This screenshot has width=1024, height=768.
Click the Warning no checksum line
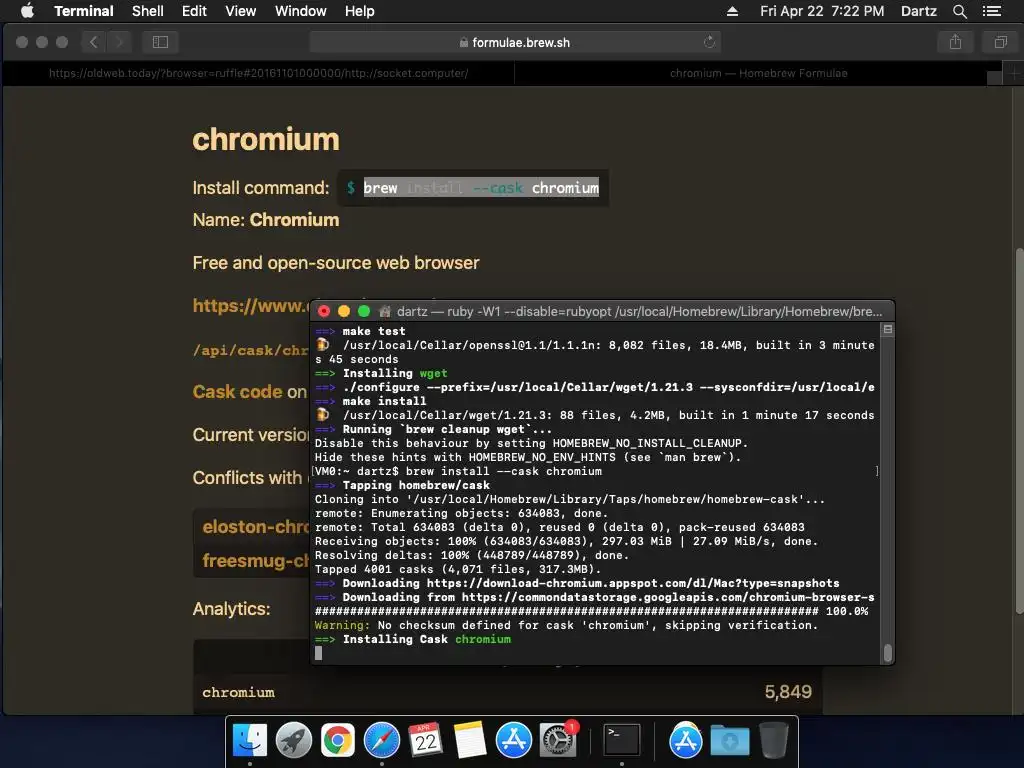566,625
